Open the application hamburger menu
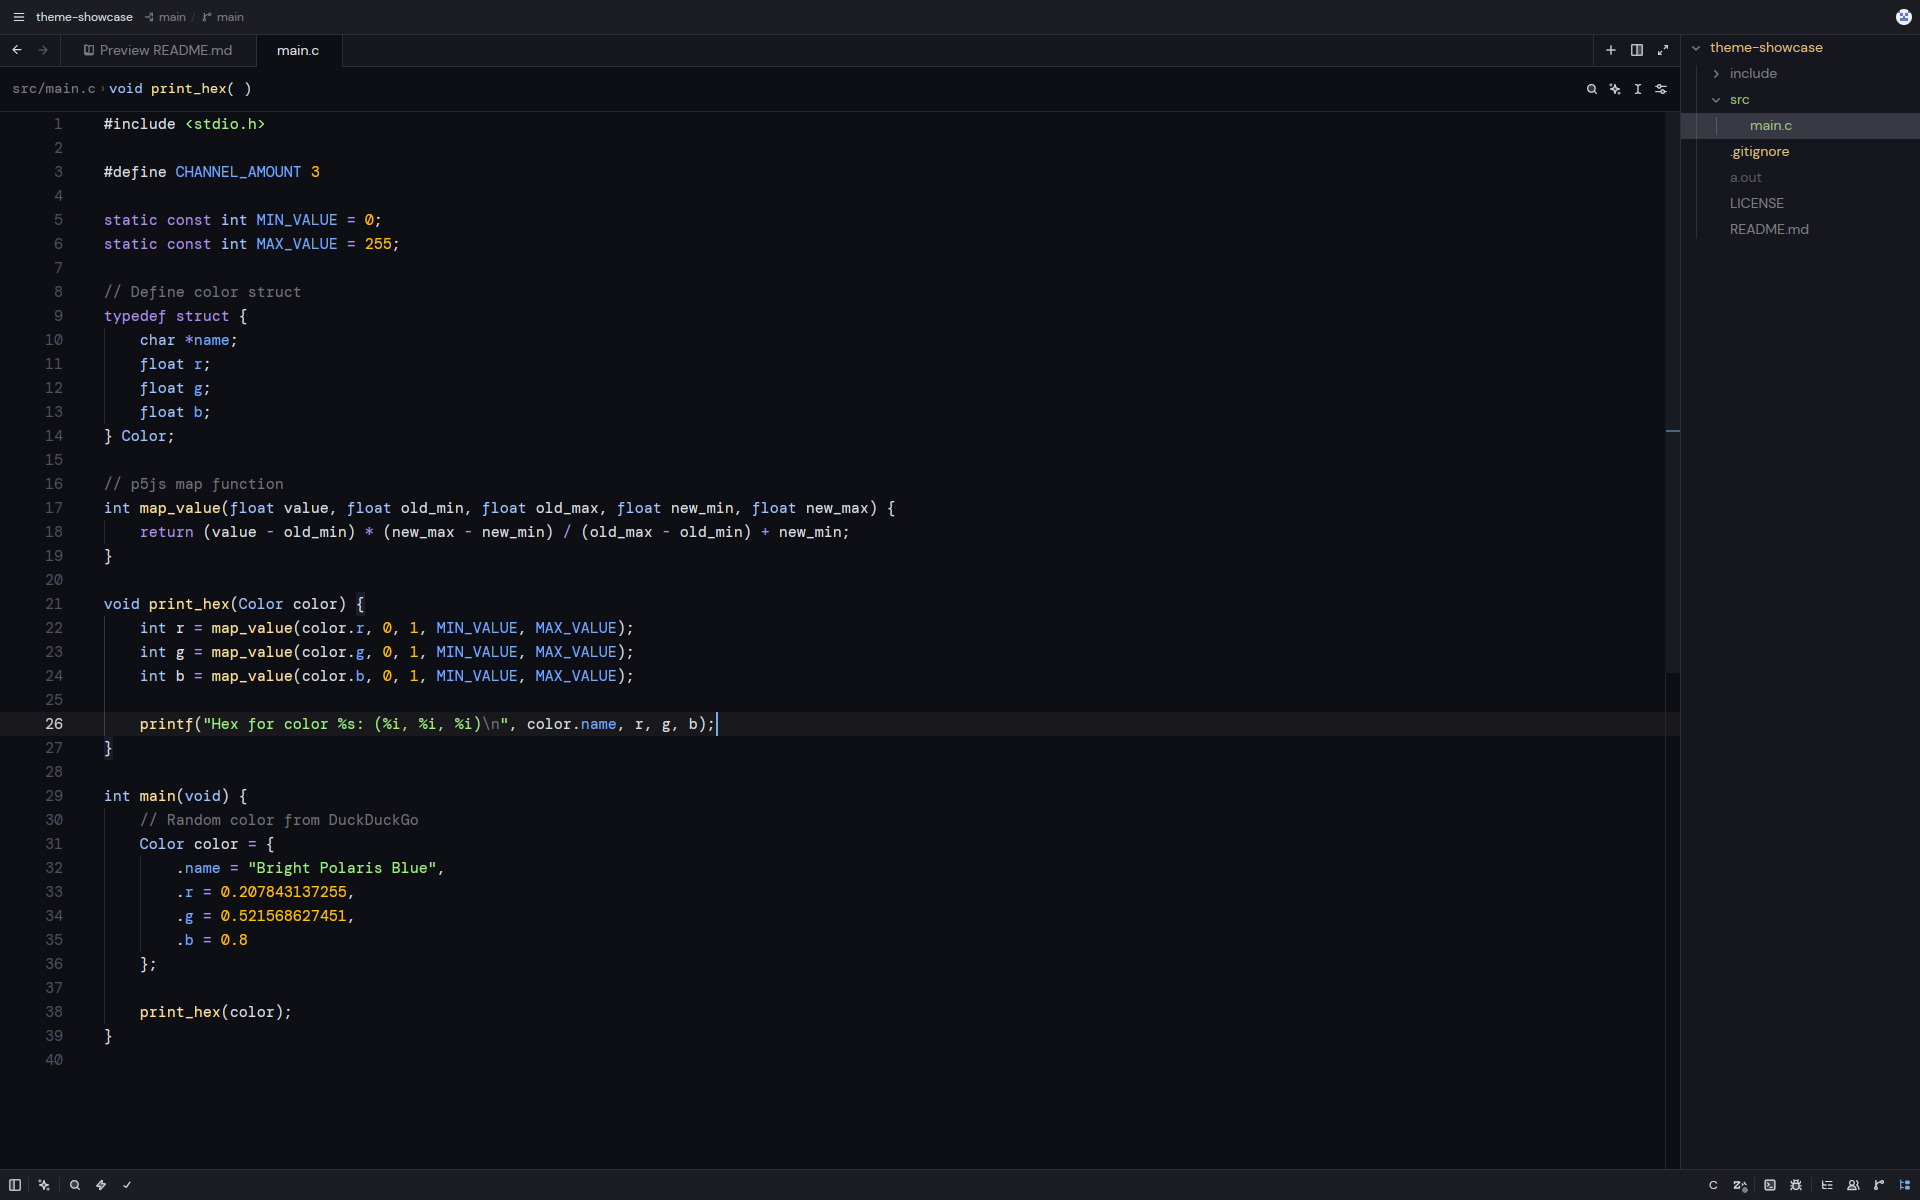The height and width of the screenshot is (1200, 1920). pos(18,17)
